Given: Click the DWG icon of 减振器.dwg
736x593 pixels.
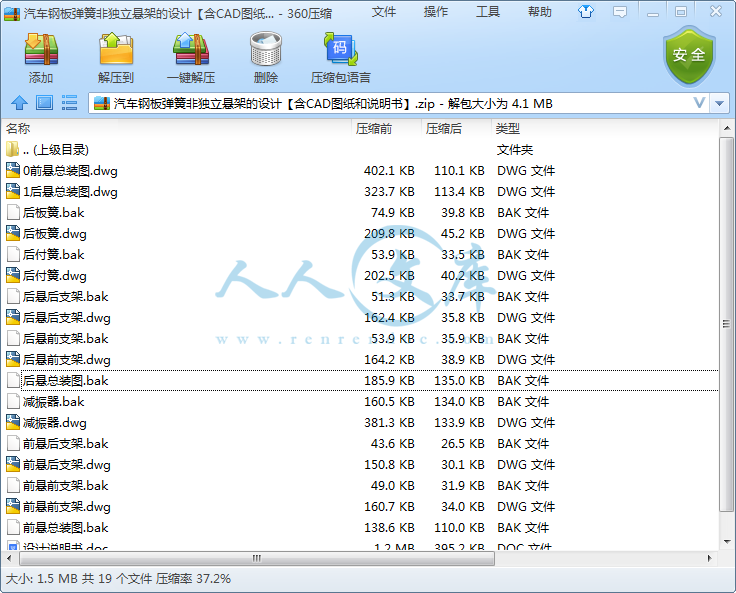Looking at the screenshot, I should tap(13, 423).
